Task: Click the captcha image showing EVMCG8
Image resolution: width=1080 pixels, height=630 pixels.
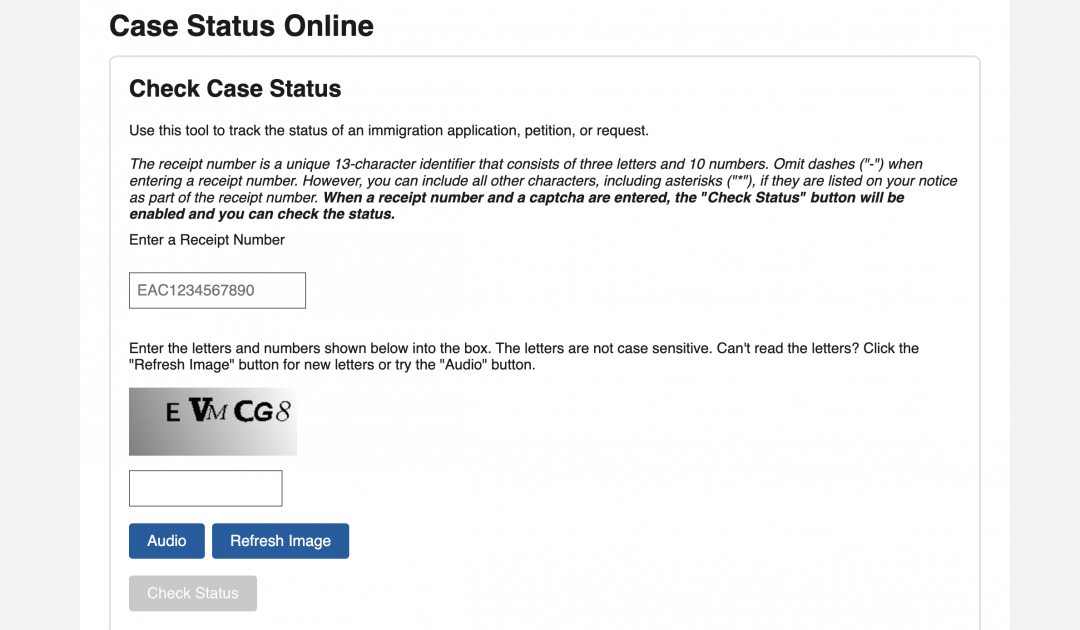Action: point(212,421)
